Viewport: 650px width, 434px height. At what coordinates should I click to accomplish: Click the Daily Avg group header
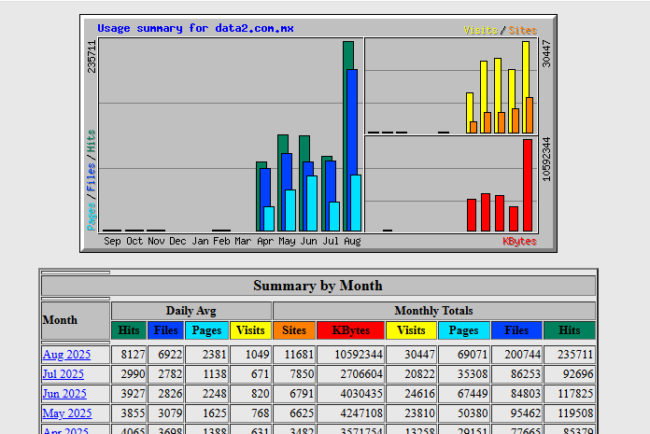190,311
